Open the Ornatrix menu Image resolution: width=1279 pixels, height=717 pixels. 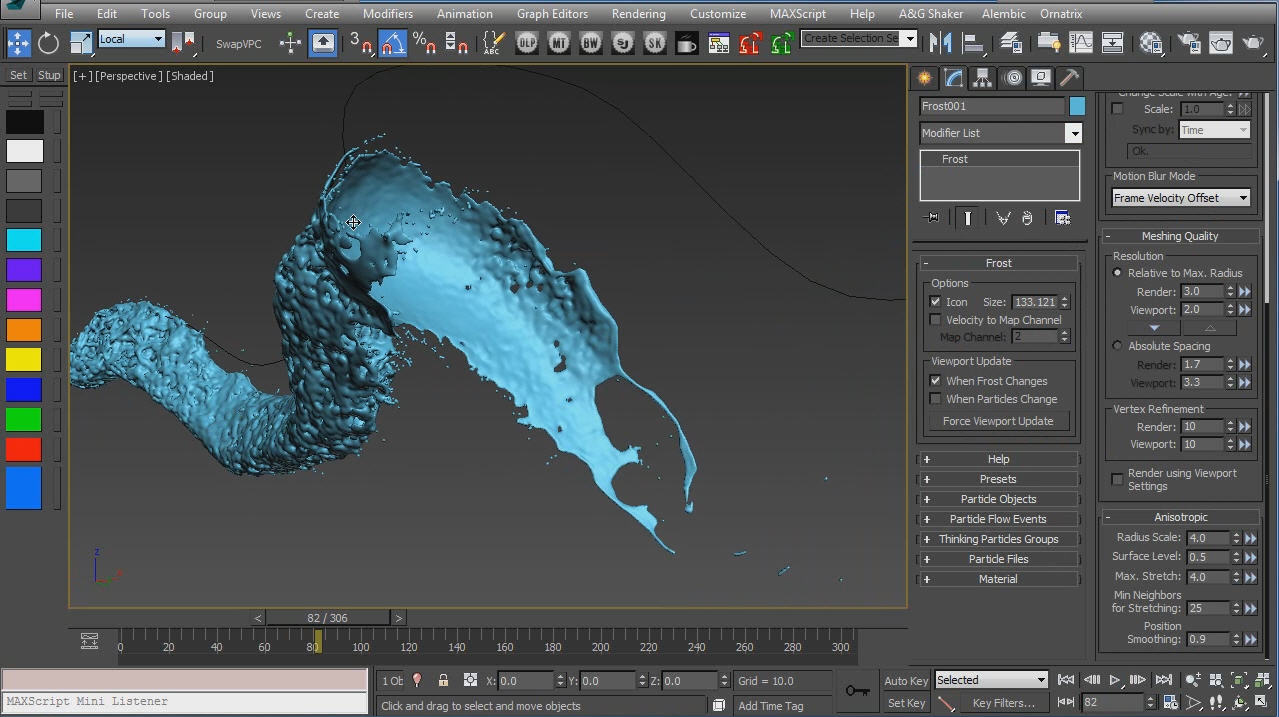tap(1061, 14)
